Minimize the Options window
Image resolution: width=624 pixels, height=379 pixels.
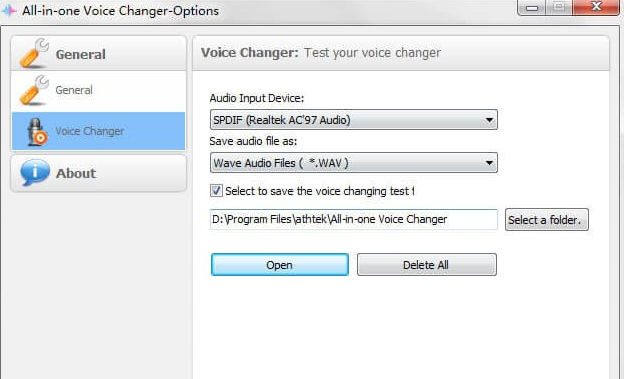pos(532,7)
